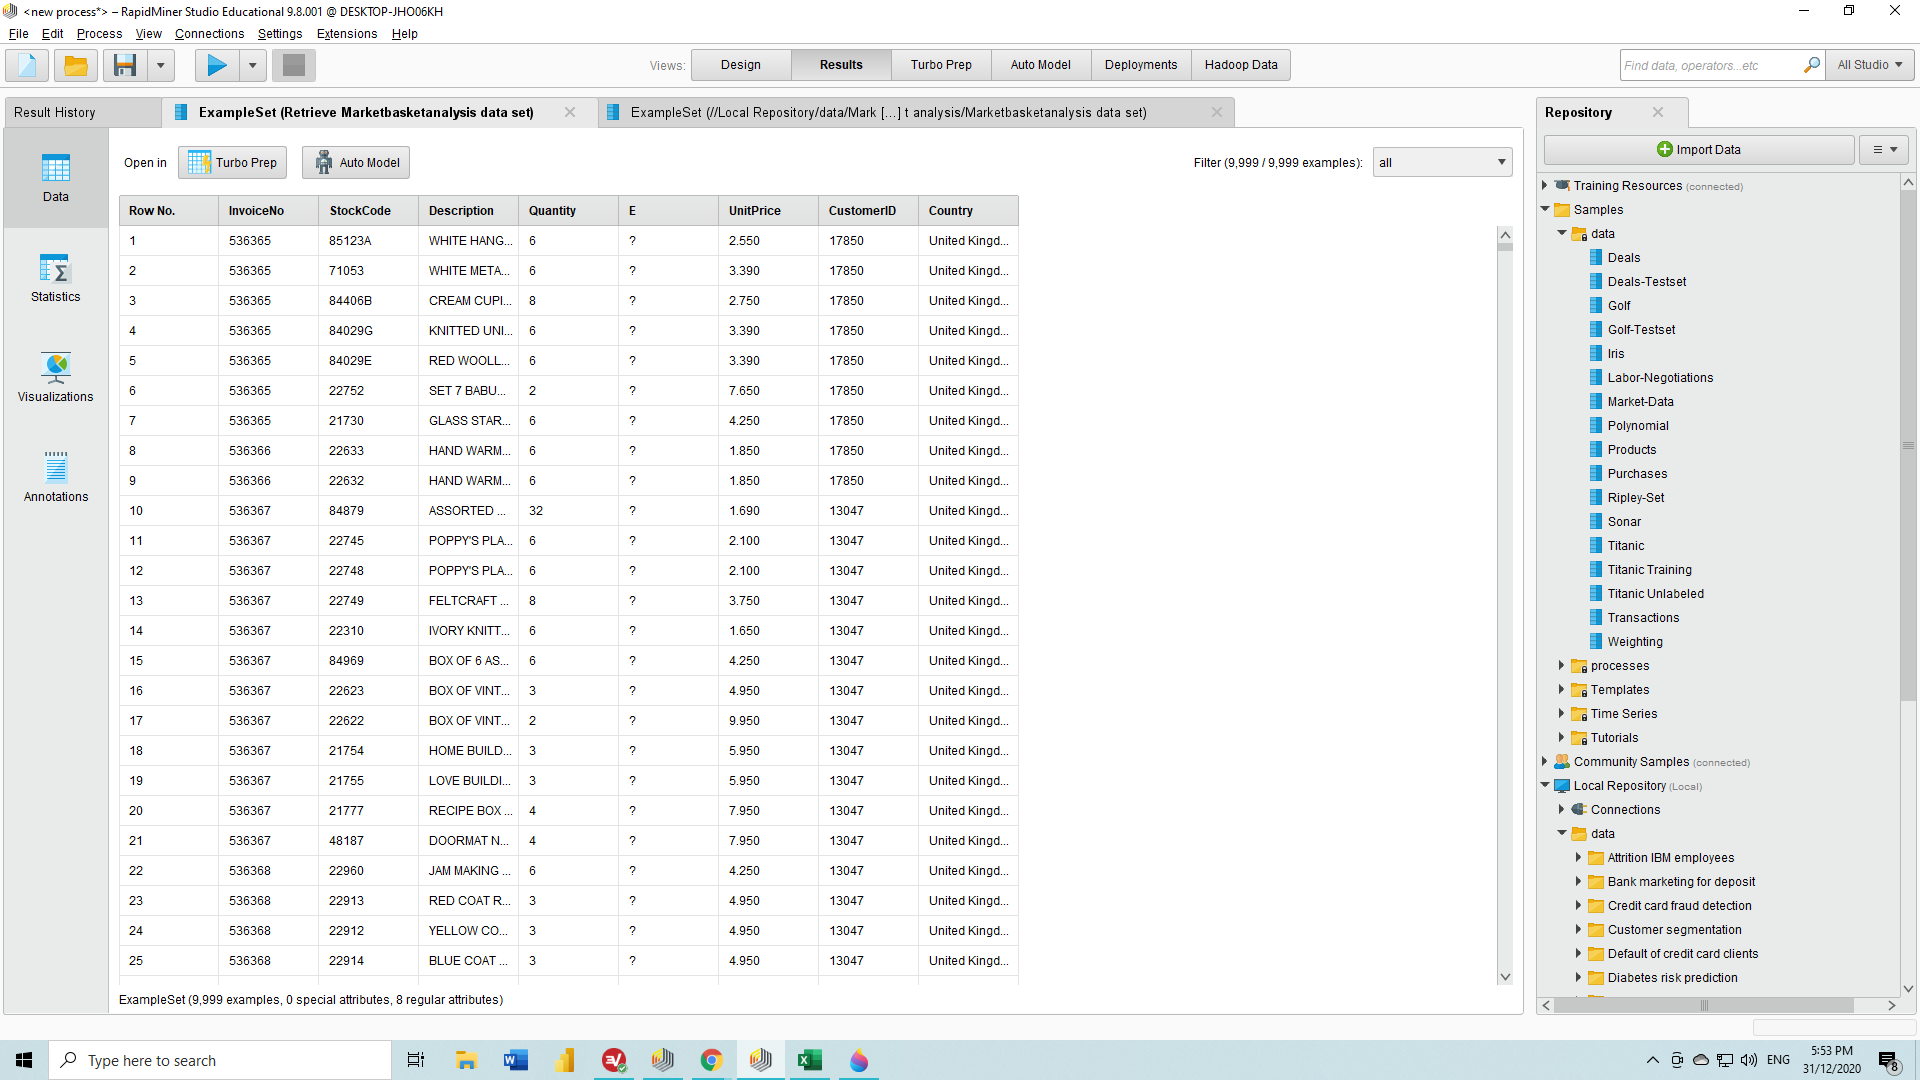
Task: Open the Filter examples dropdown
Action: (1442, 162)
